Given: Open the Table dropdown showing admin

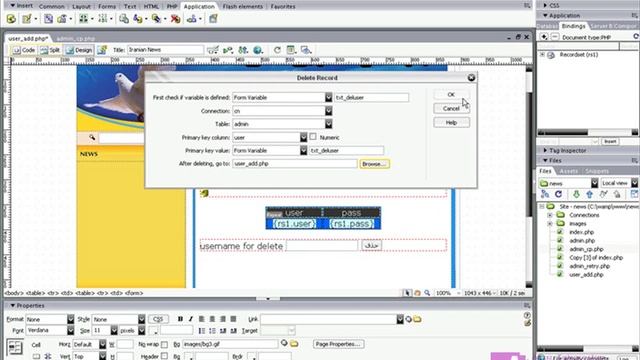Looking at the screenshot, I should pos(328,124).
